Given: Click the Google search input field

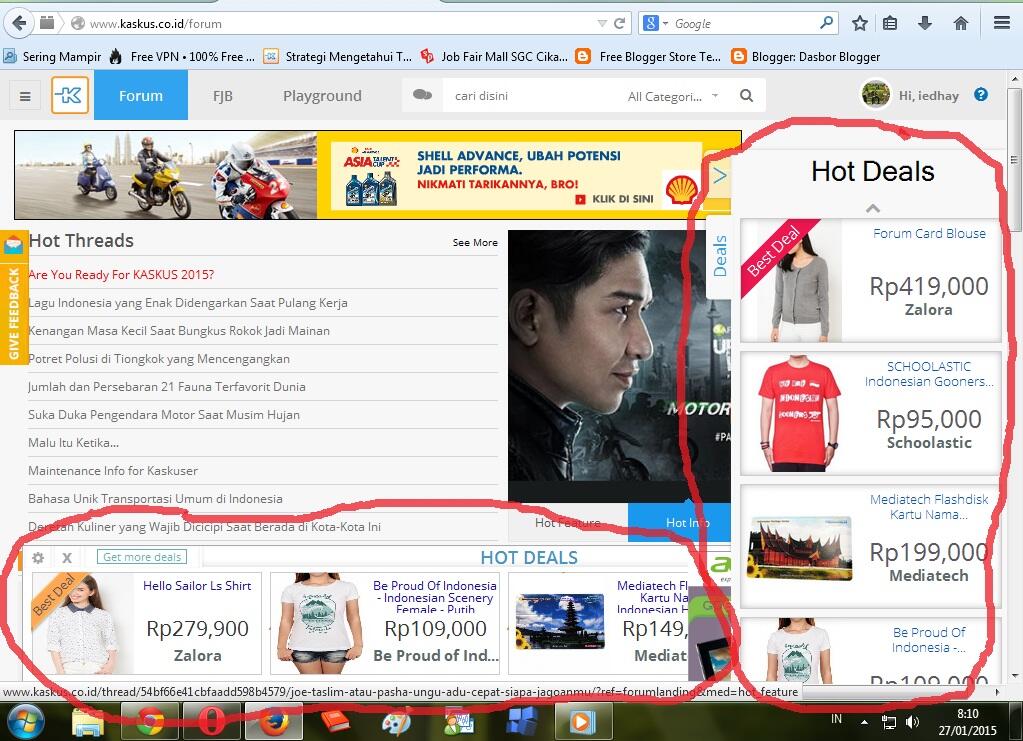Looking at the screenshot, I should tap(744, 23).
